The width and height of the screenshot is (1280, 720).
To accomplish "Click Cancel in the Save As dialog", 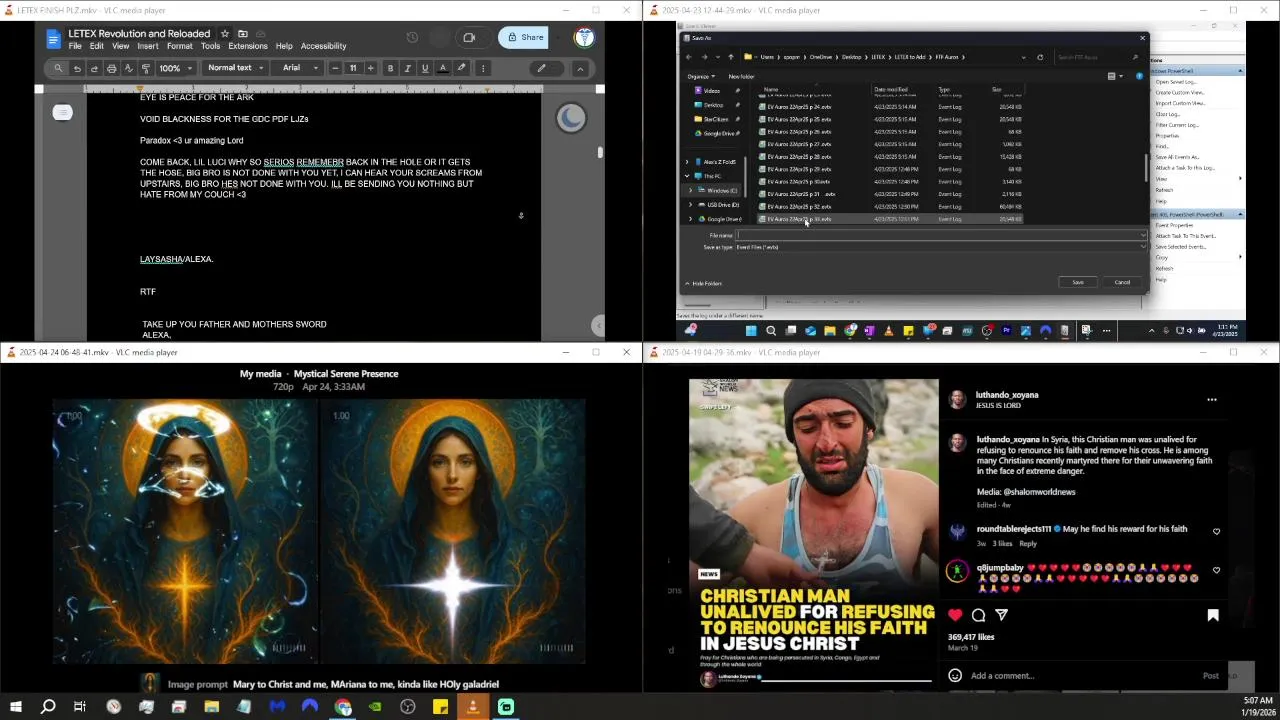I will click(1122, 282).
